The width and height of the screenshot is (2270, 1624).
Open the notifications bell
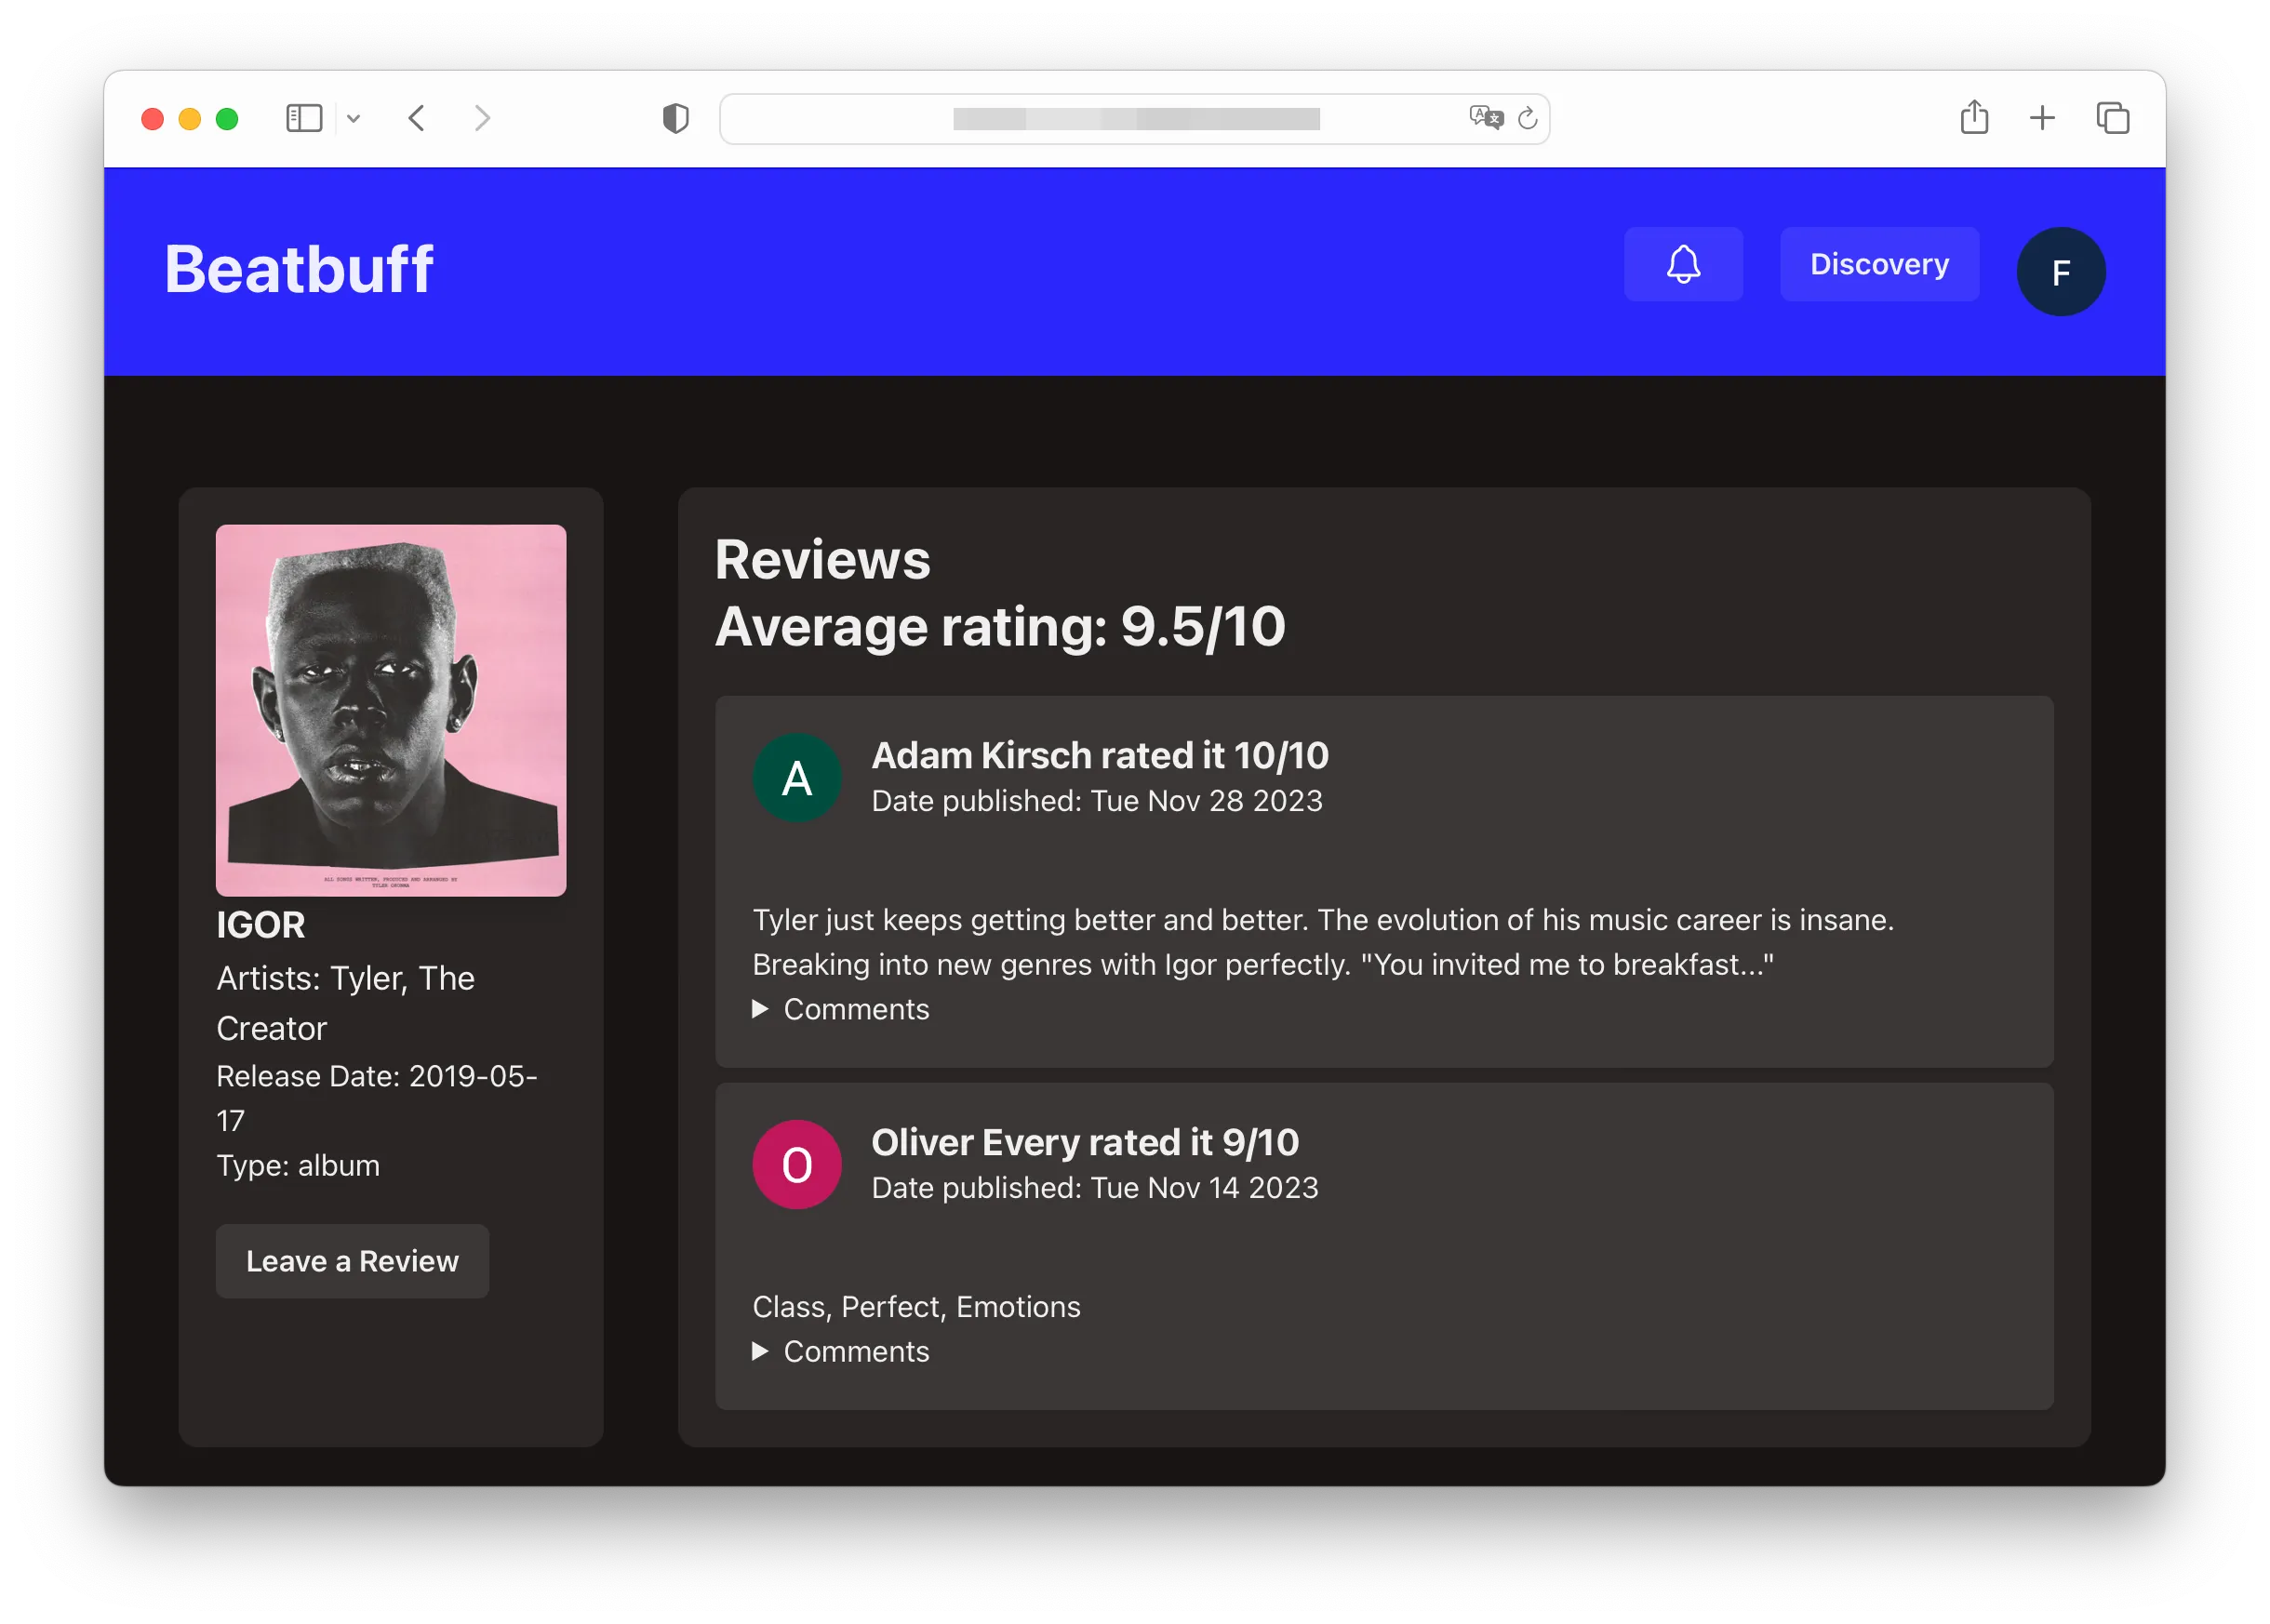[1683, 264]
